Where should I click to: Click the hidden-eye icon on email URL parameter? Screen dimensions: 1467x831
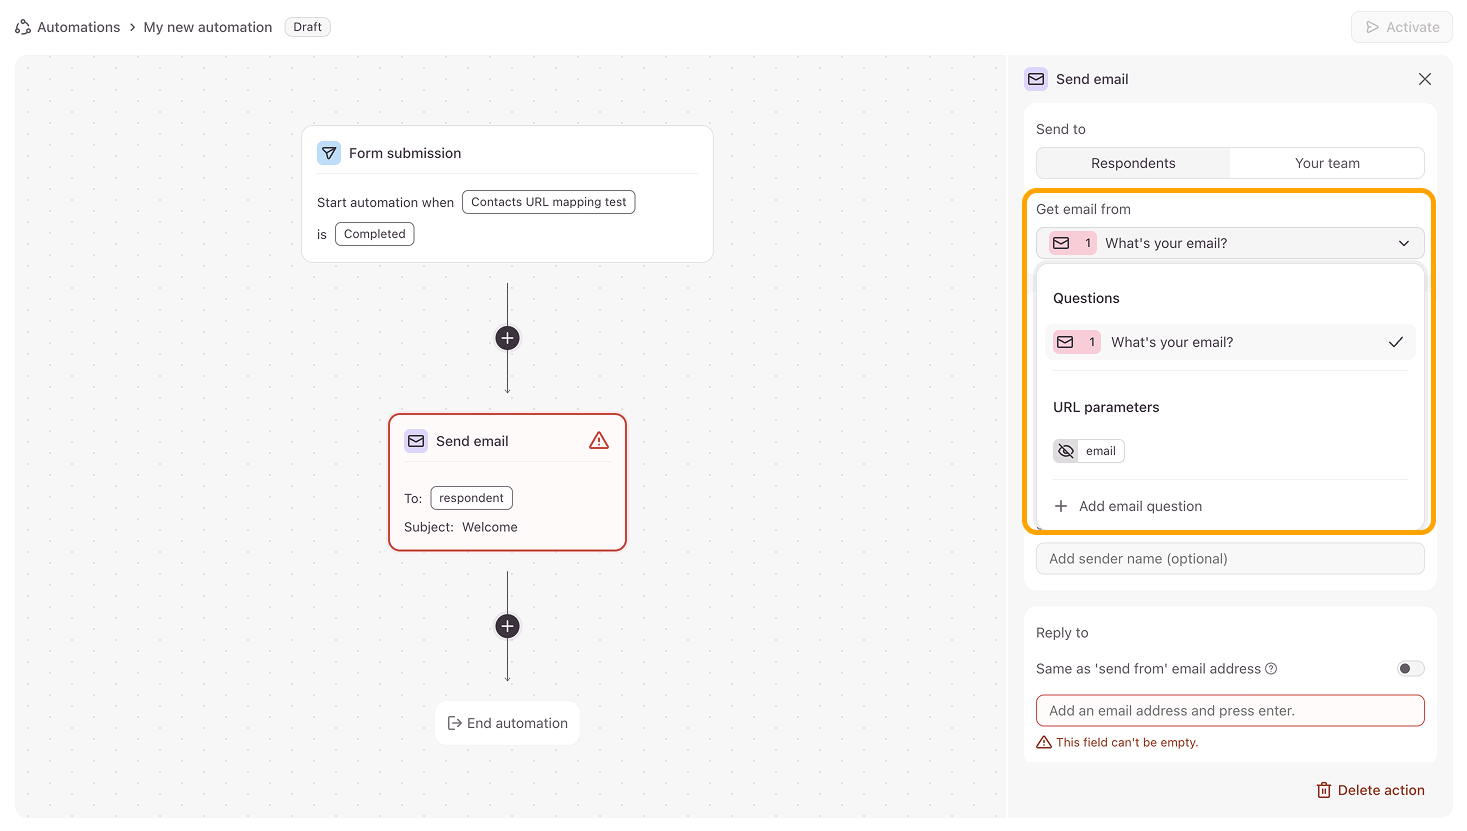(x=1066, y=451)
